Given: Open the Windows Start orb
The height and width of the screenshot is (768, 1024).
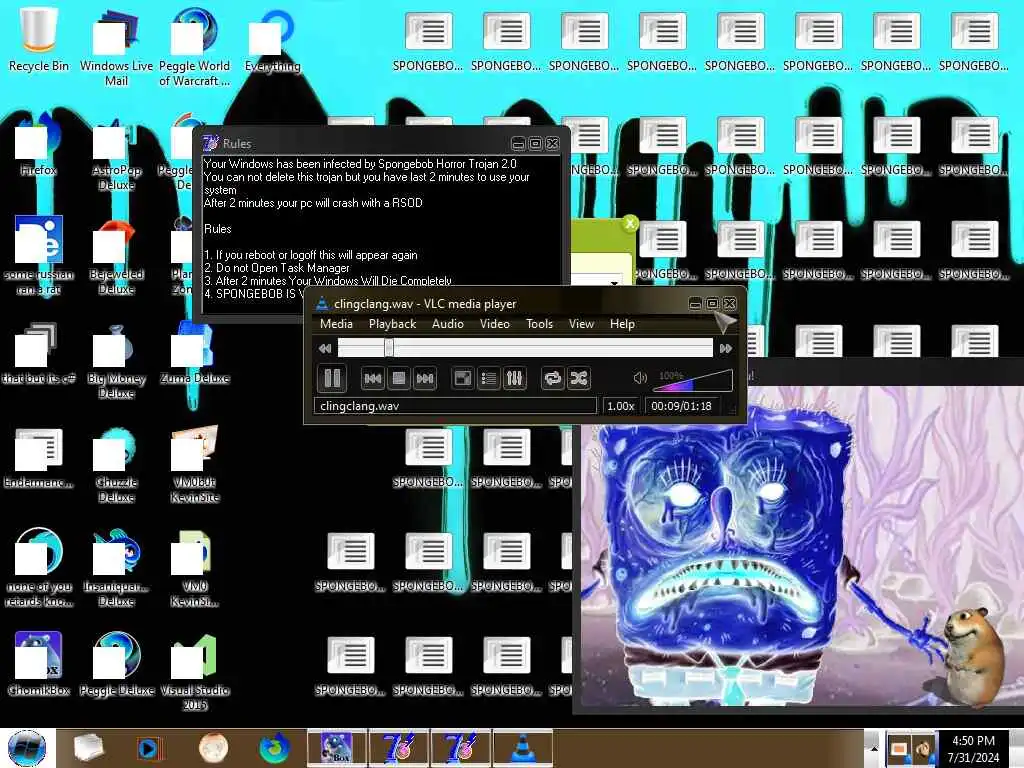Looking at the screenshot, I should coord(27,748).
